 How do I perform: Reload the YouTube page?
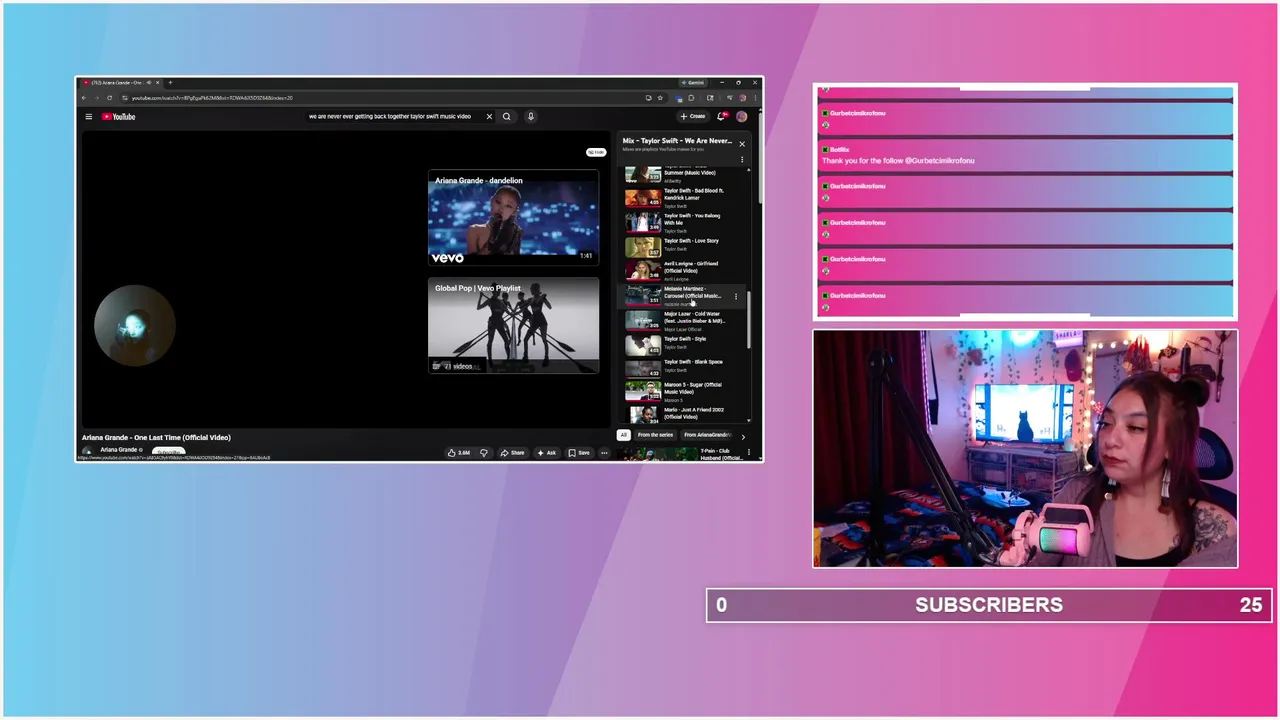pos(109,98)
